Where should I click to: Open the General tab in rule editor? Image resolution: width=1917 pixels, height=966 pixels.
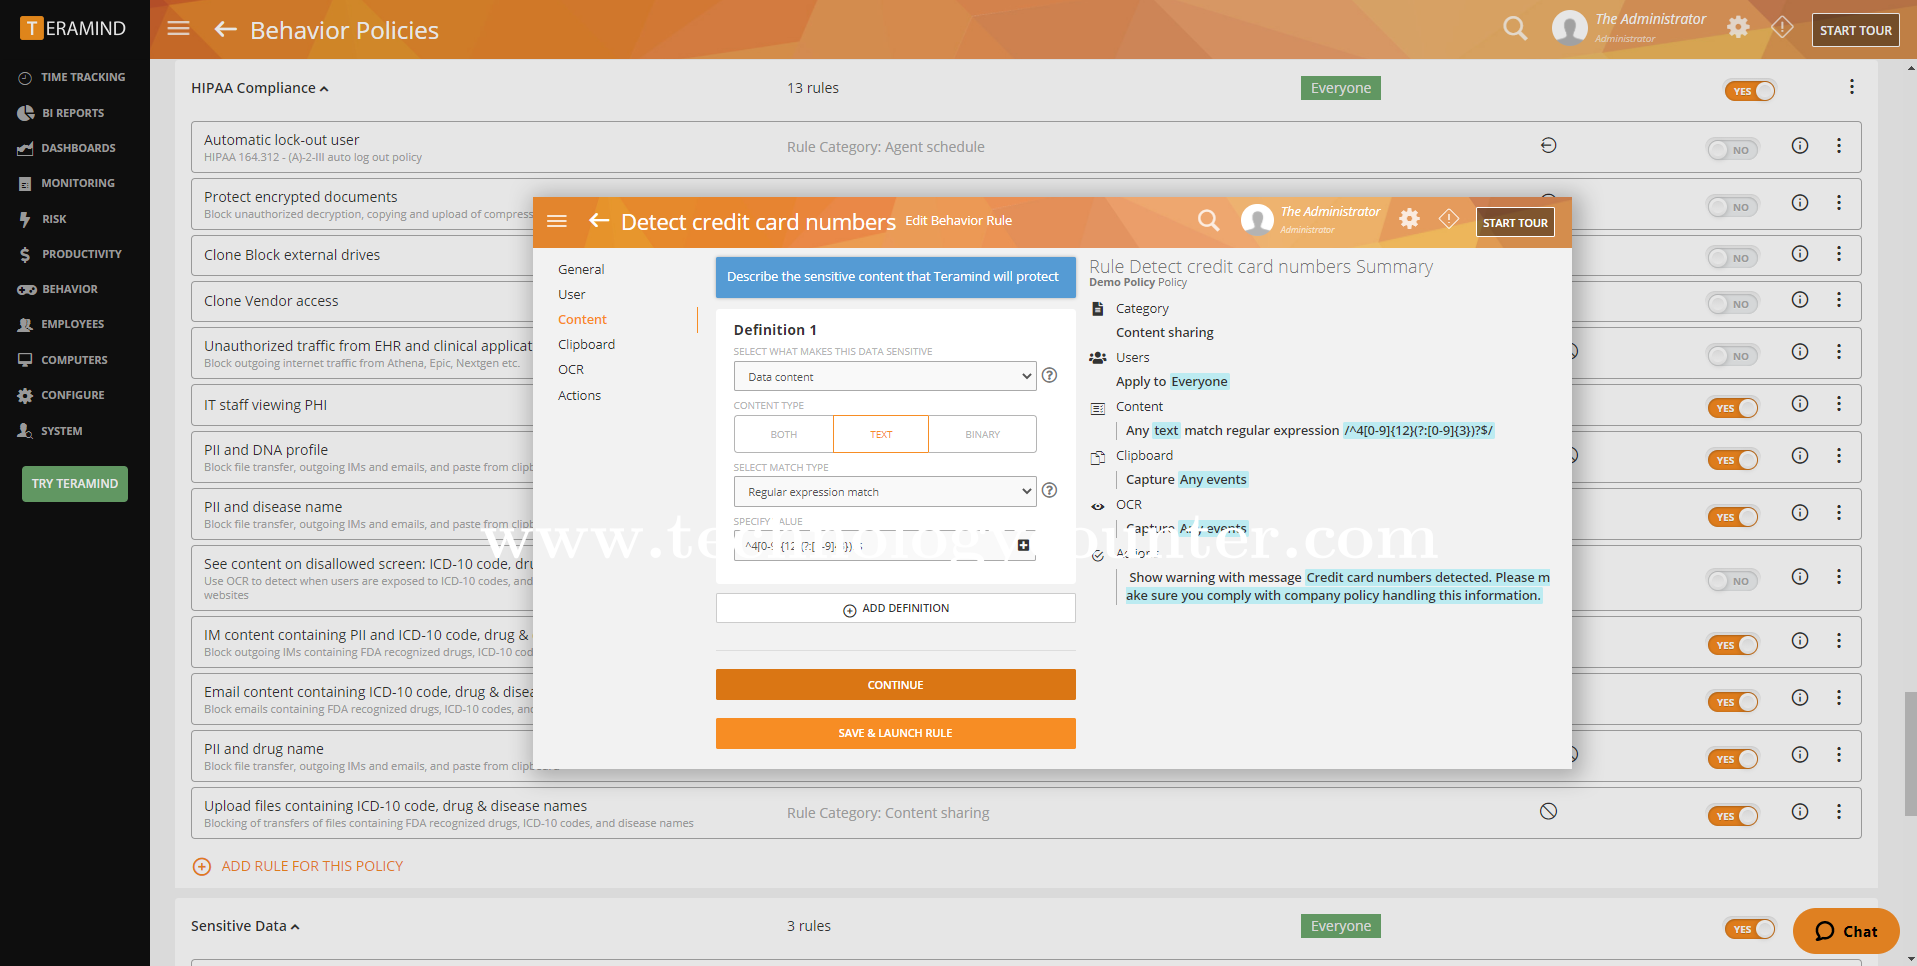click(x=581, y=270)
